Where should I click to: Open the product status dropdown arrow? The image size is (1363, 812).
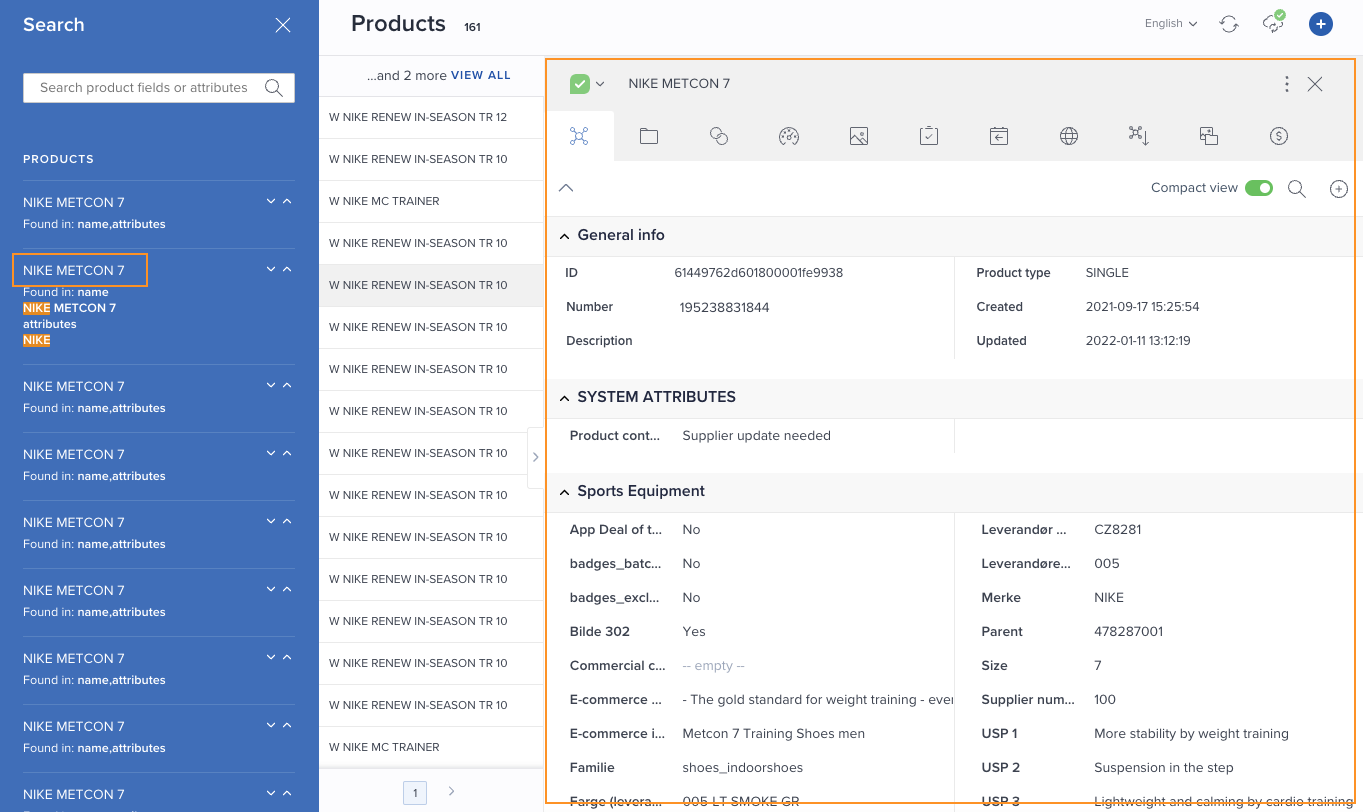600,84
